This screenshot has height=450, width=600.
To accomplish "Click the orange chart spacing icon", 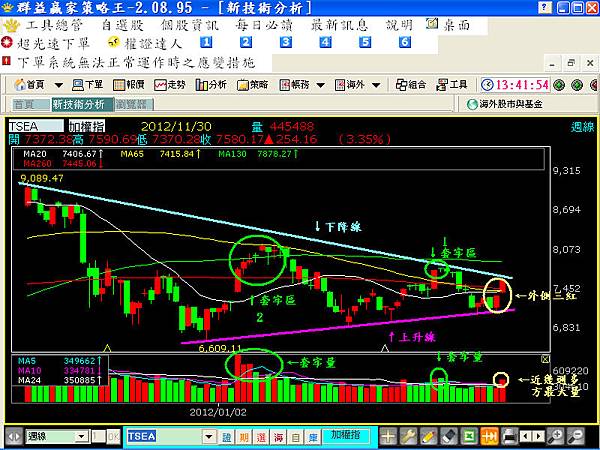I will click(490, 437).
